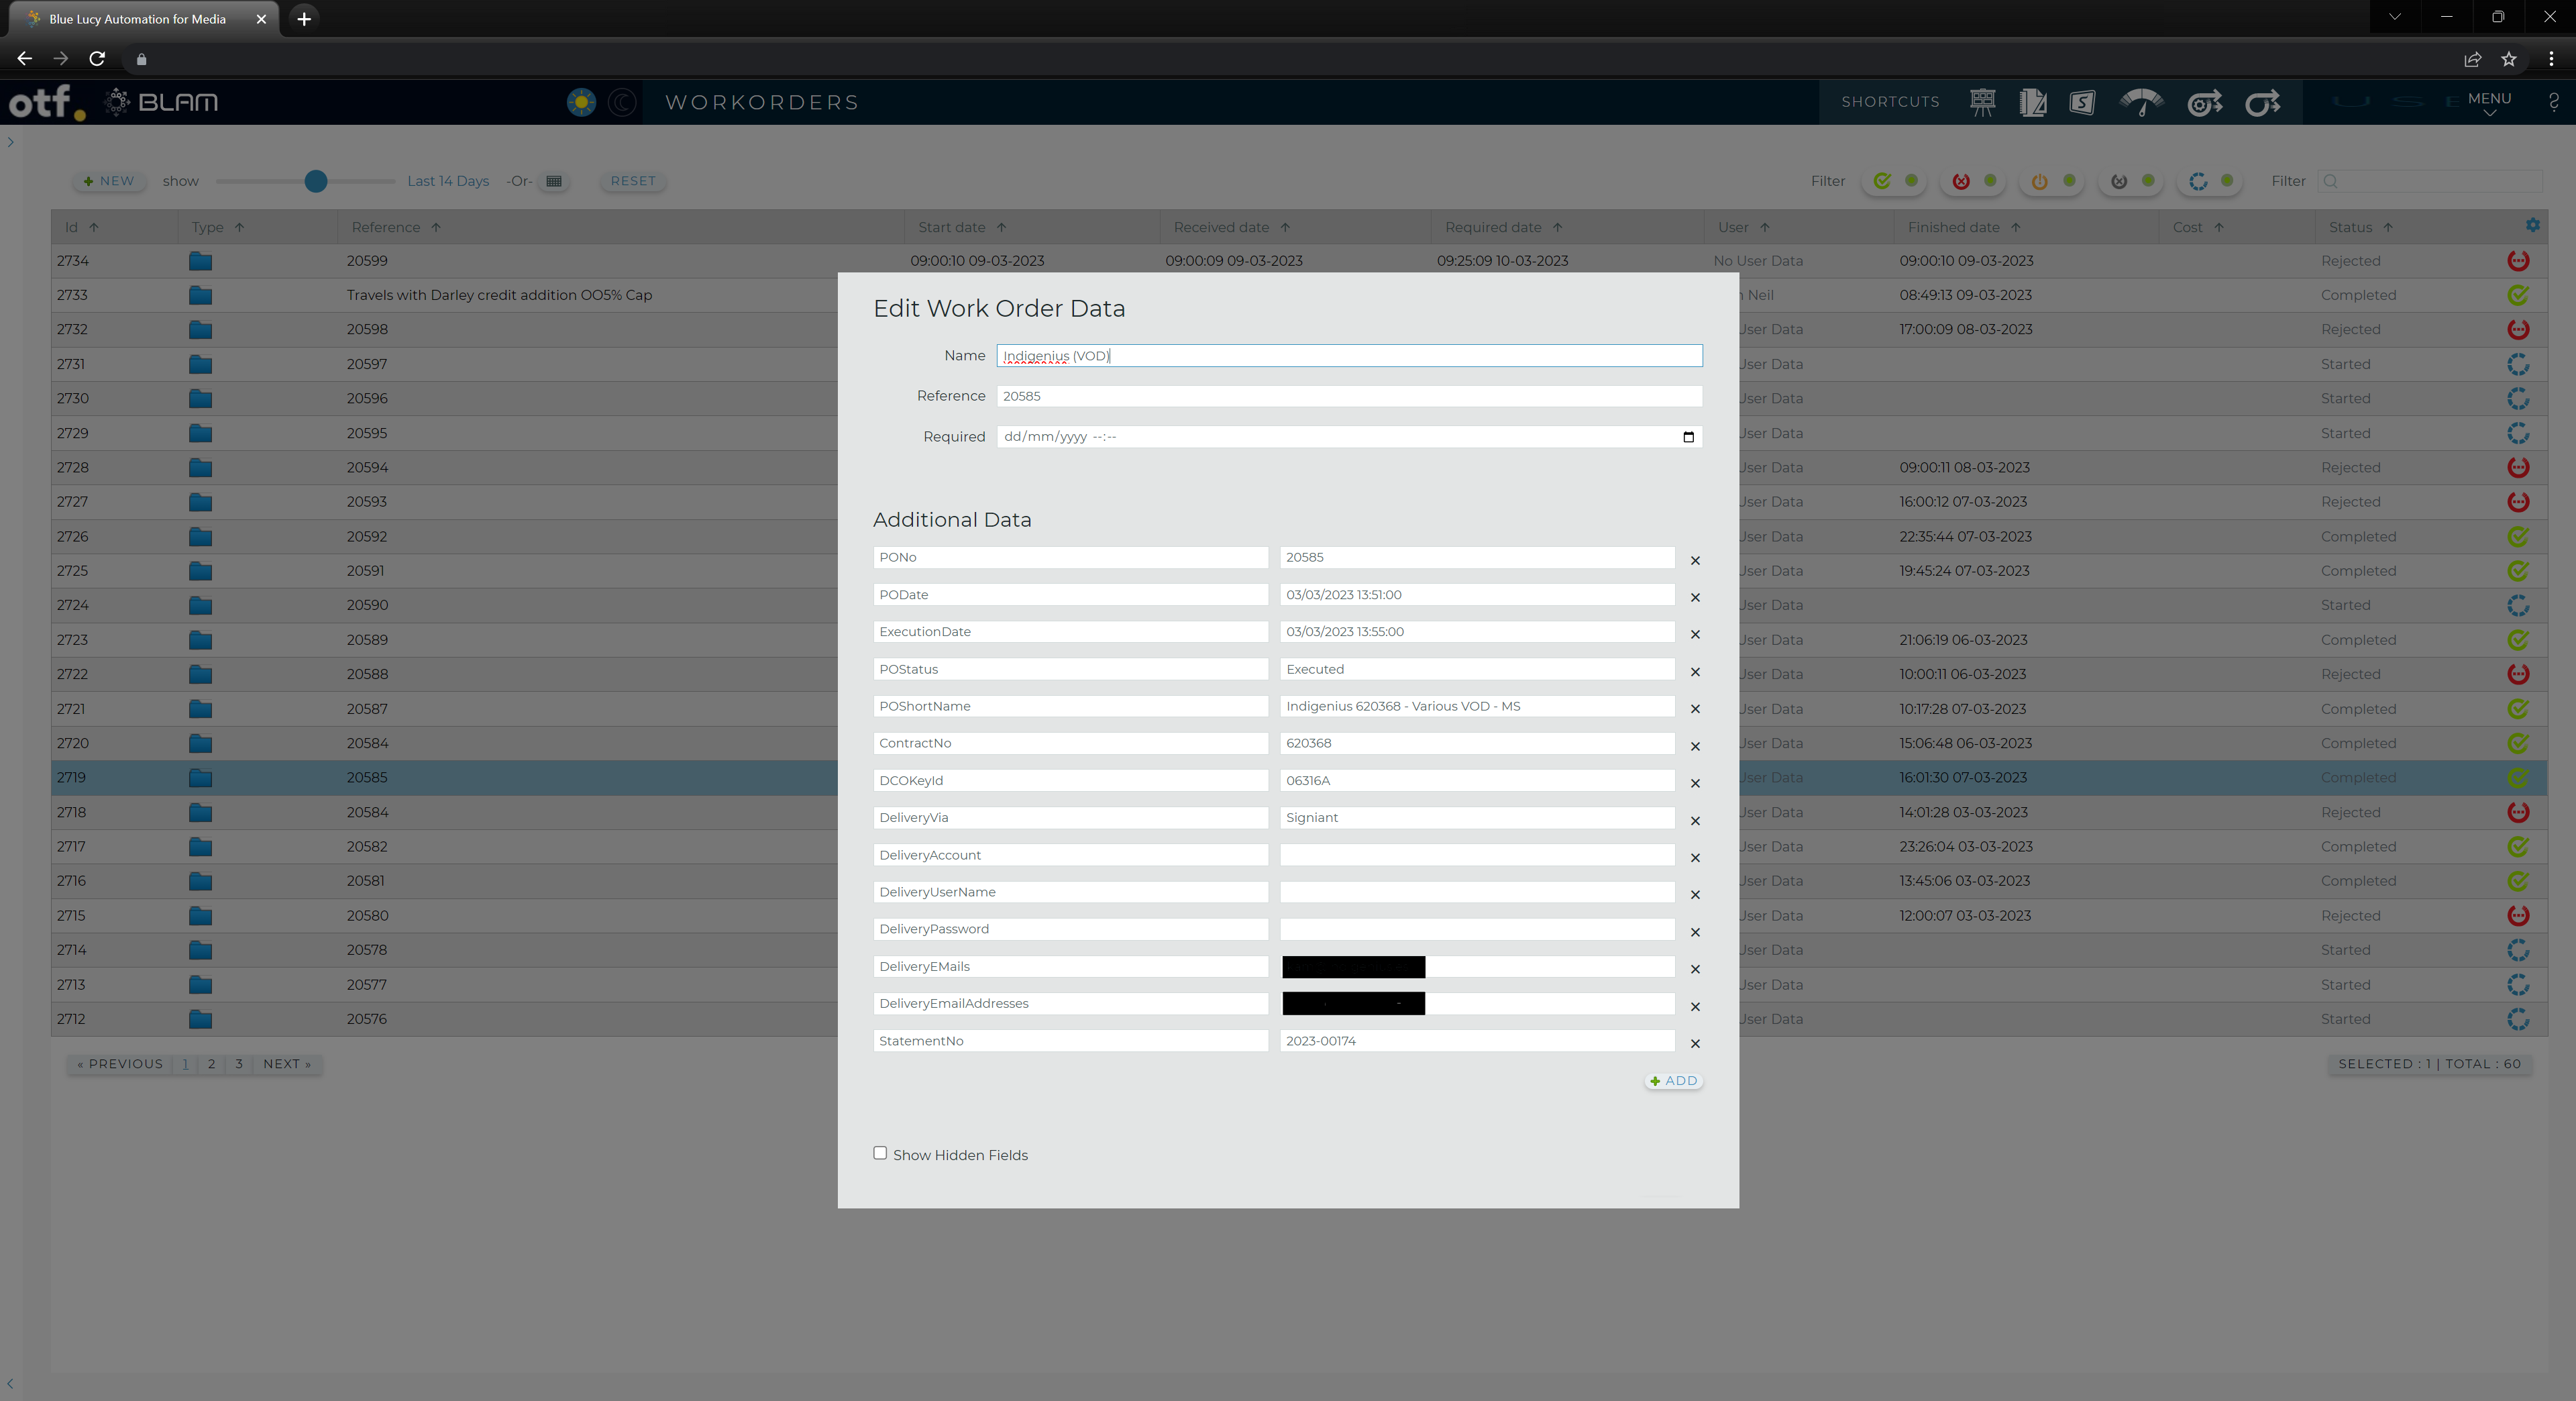Remove the StatementNo field row
The image size is (2576, 1401).
pos(1695,1043)
